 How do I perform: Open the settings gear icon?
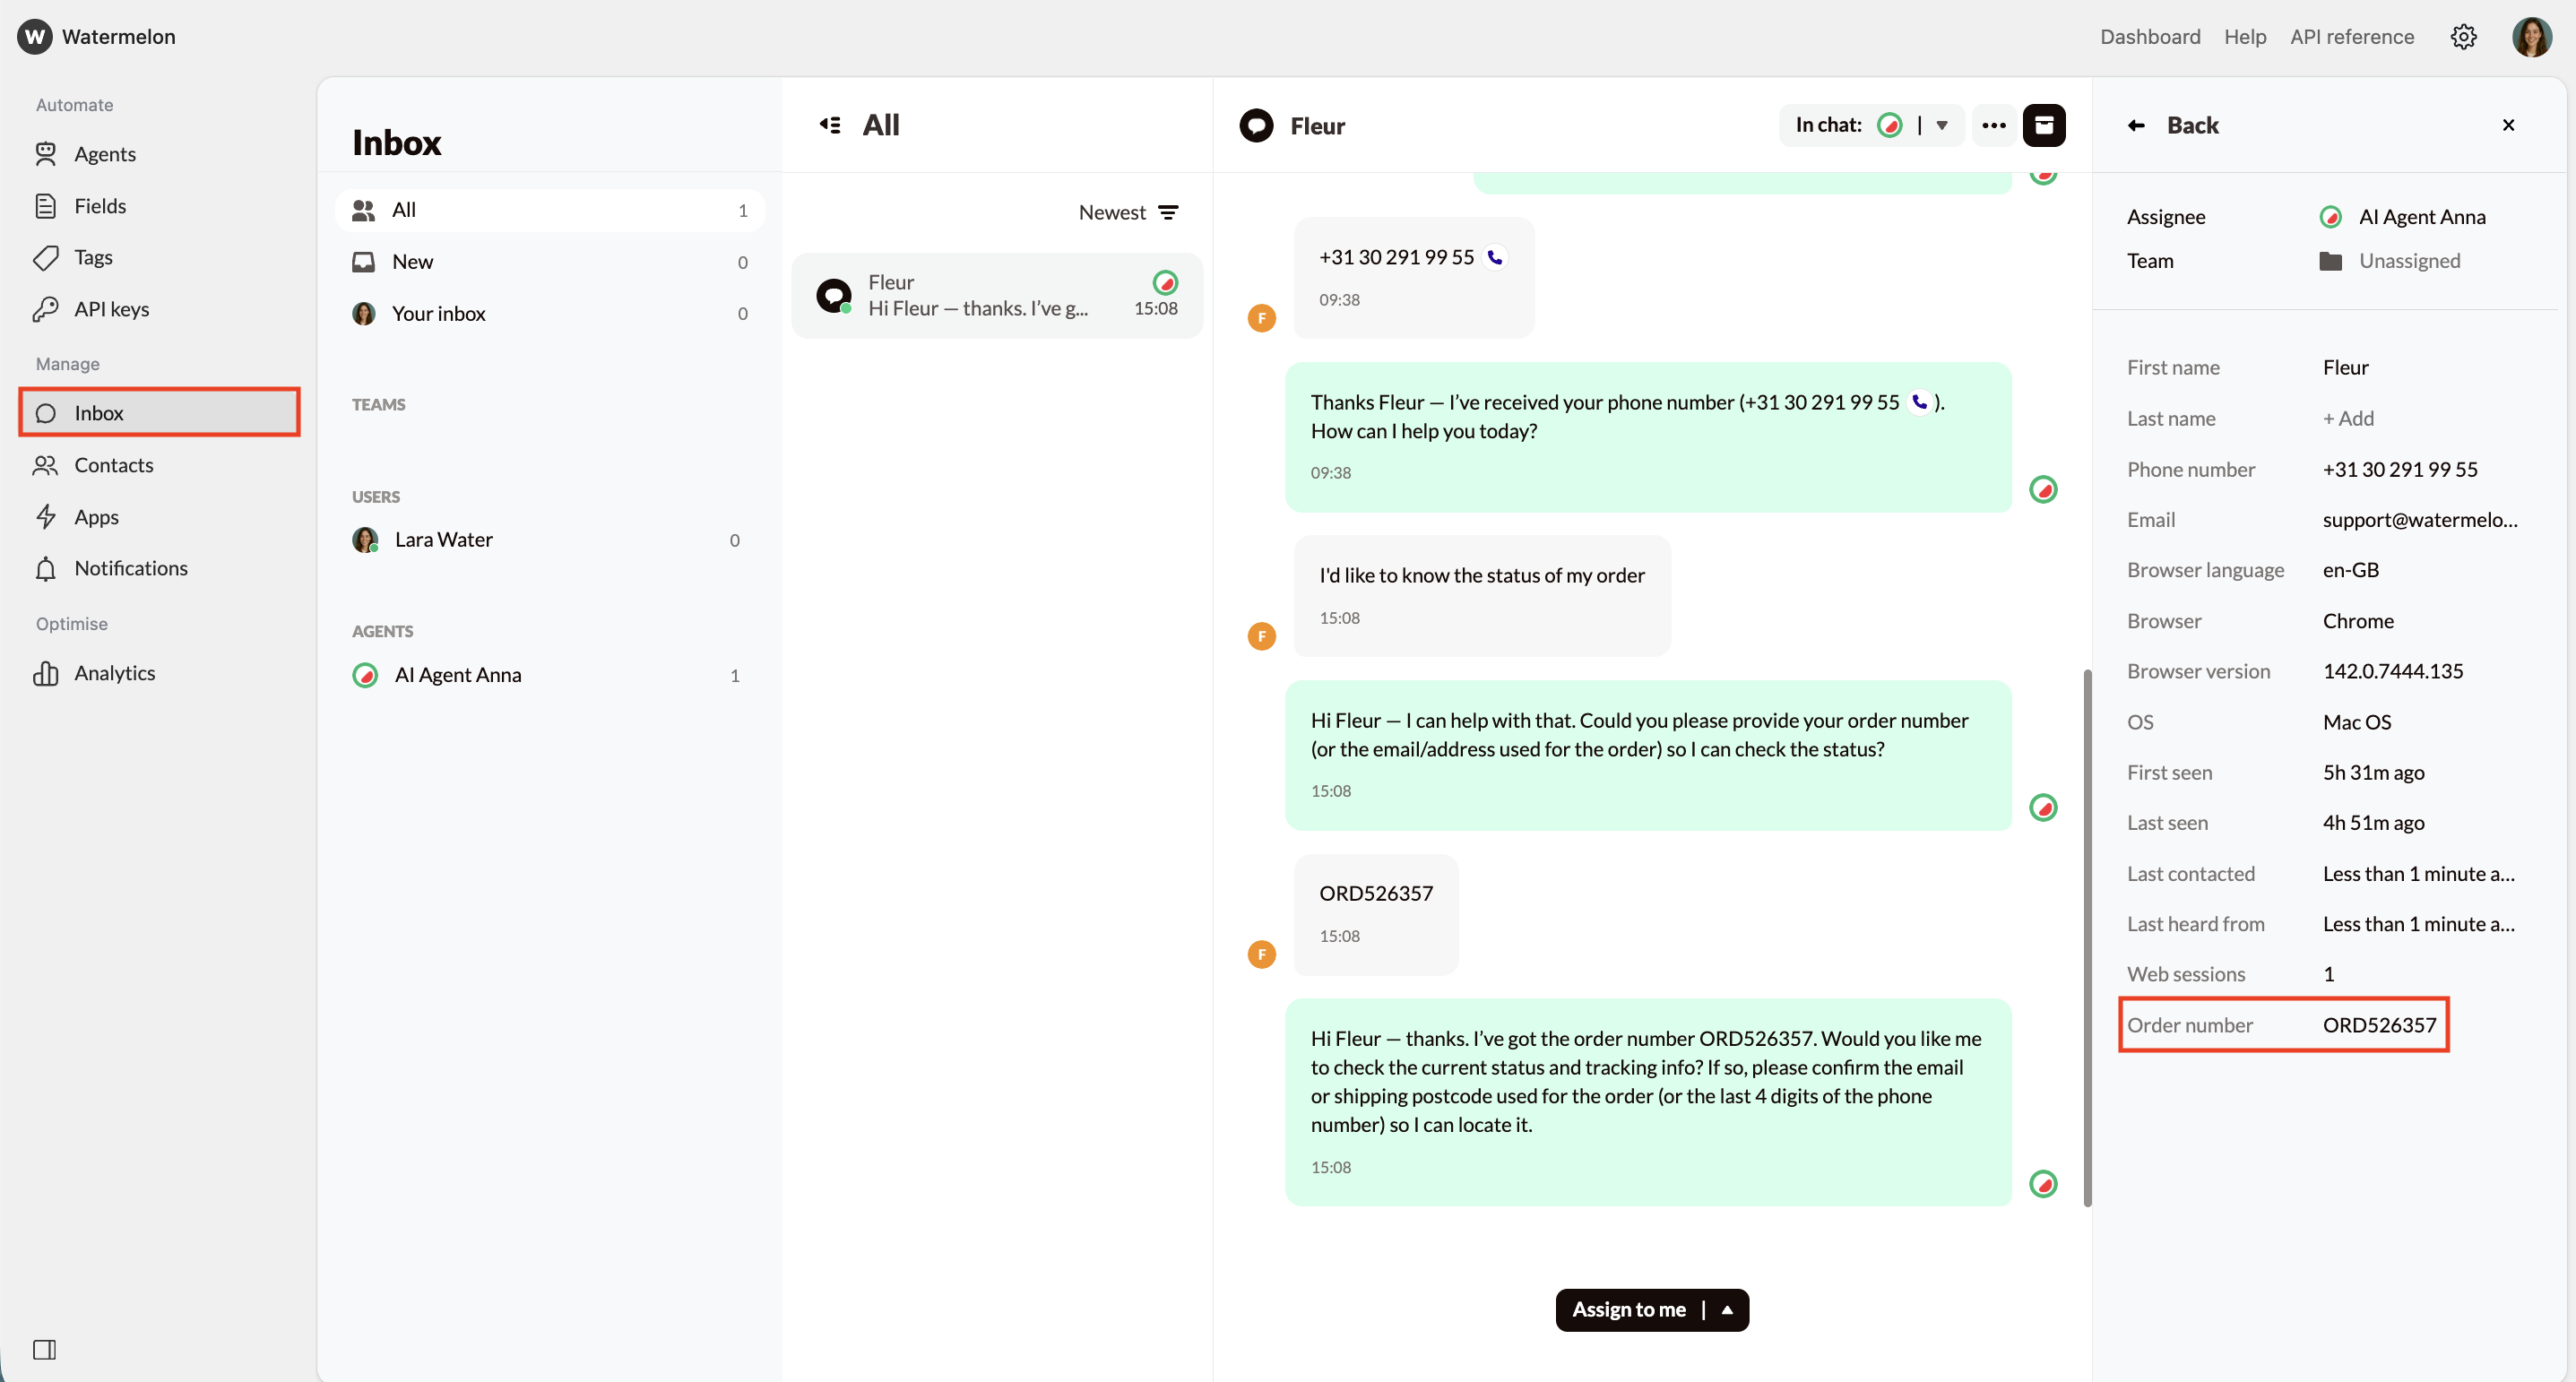2464,36
